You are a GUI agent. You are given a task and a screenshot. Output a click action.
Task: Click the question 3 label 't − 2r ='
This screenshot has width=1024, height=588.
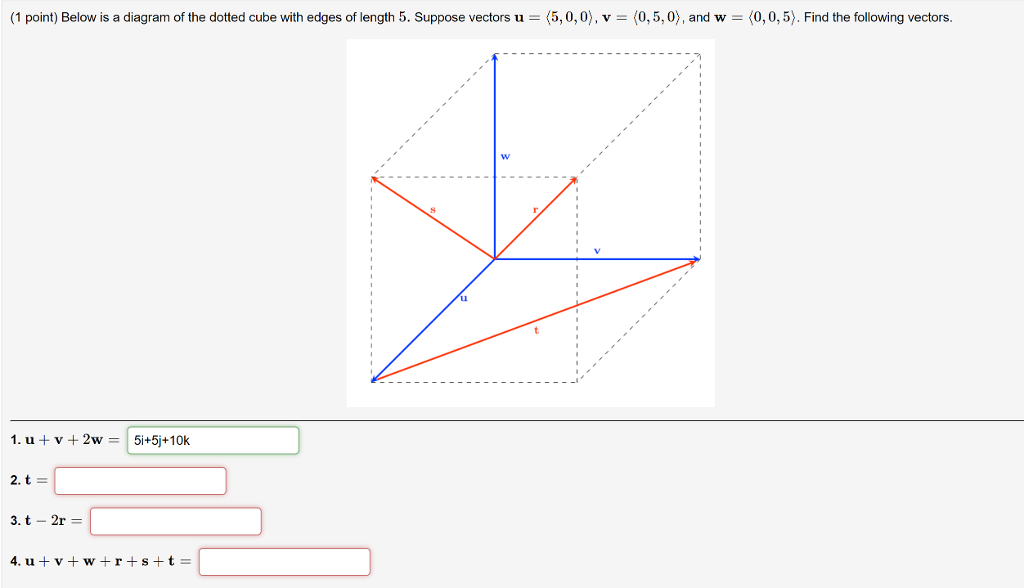coord(46,521)
